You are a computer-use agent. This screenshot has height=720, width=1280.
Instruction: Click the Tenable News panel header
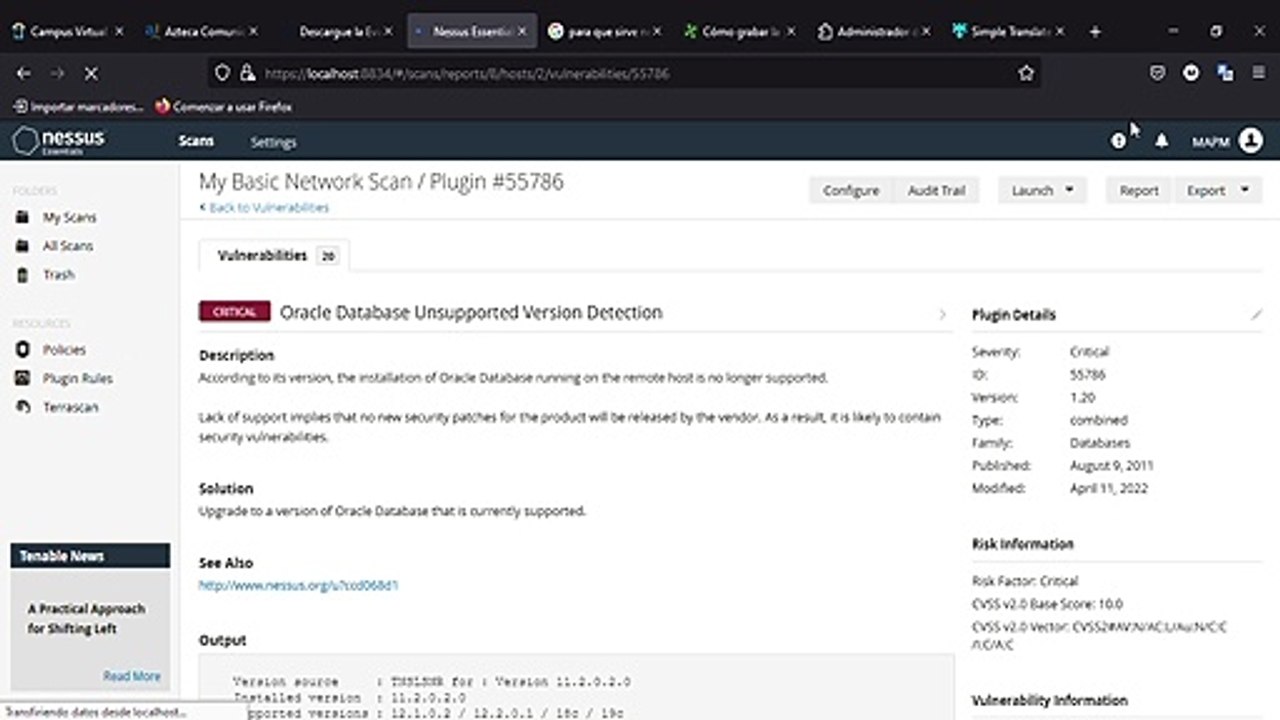90,556
